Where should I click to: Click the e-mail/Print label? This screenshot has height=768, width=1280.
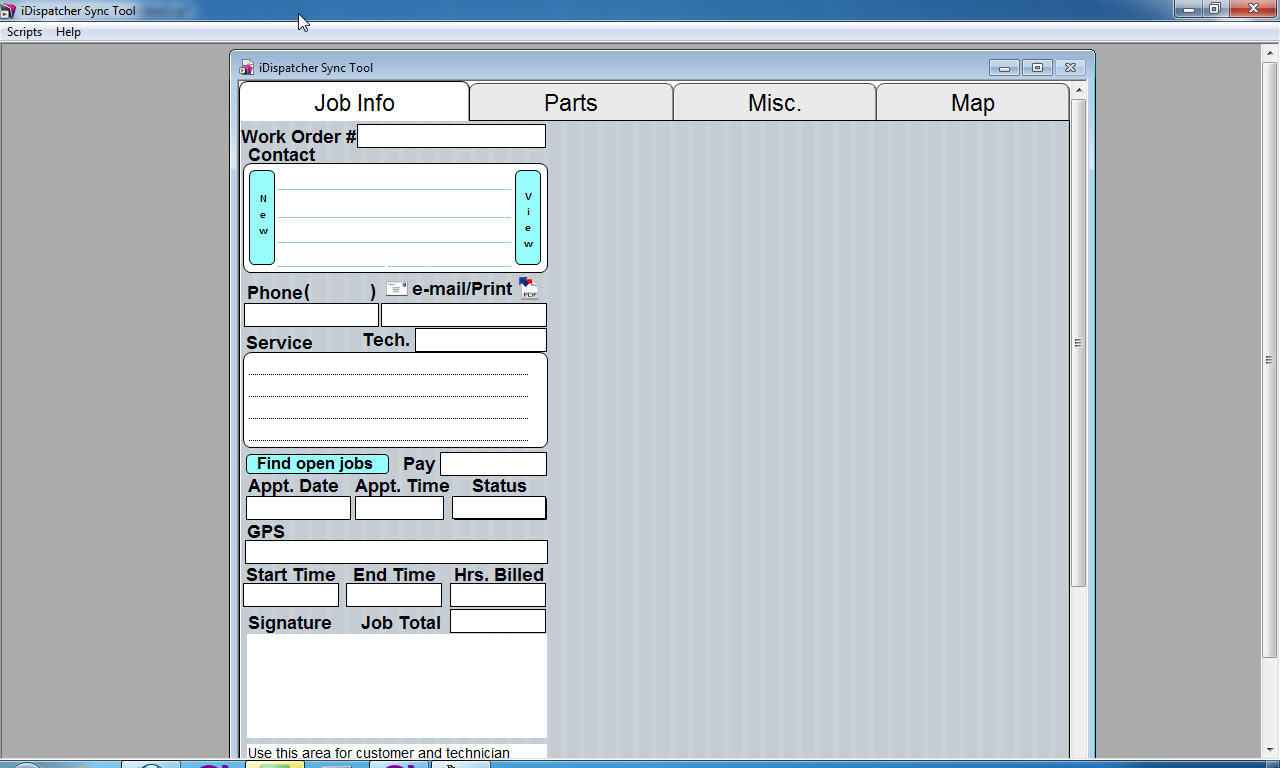pyautogui.click(x=462, y=289)
